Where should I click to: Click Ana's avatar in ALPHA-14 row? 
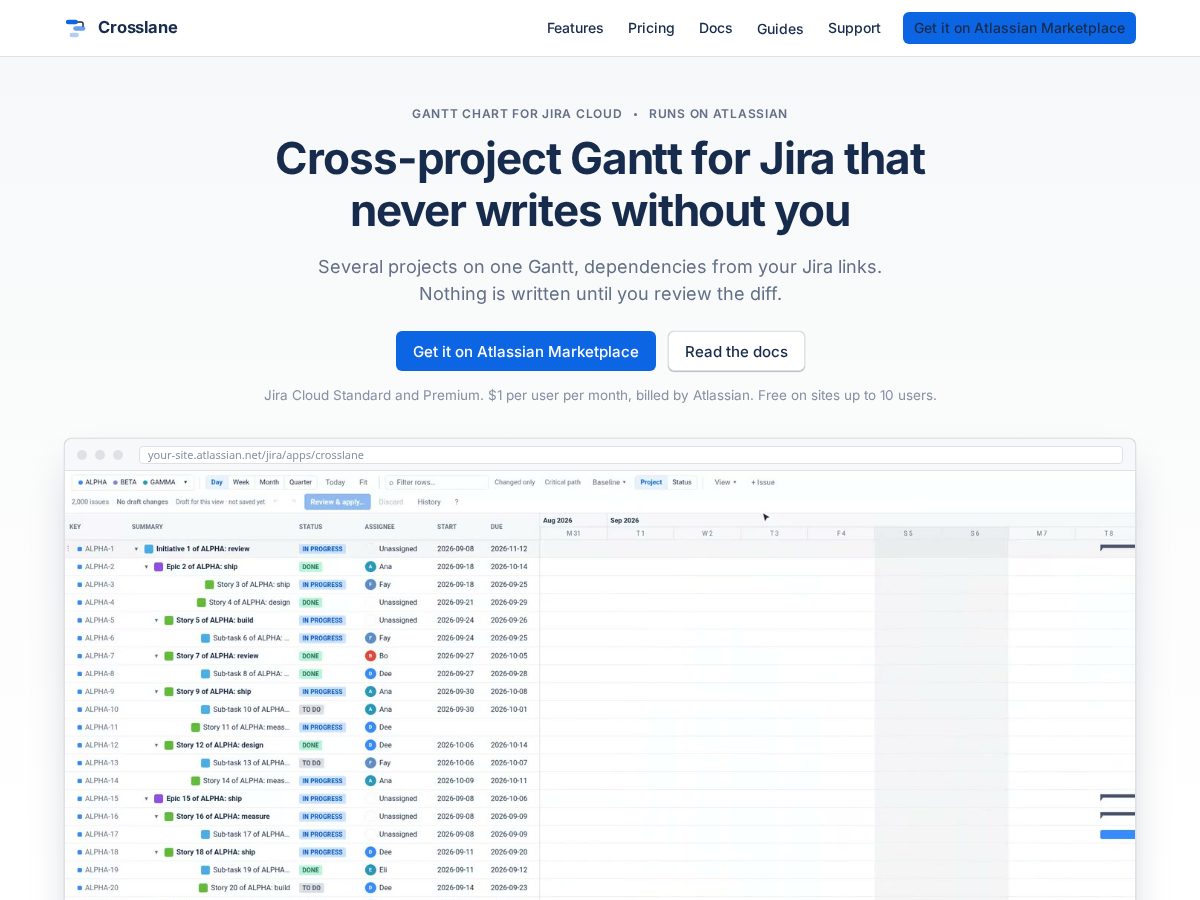pos(371,781)
